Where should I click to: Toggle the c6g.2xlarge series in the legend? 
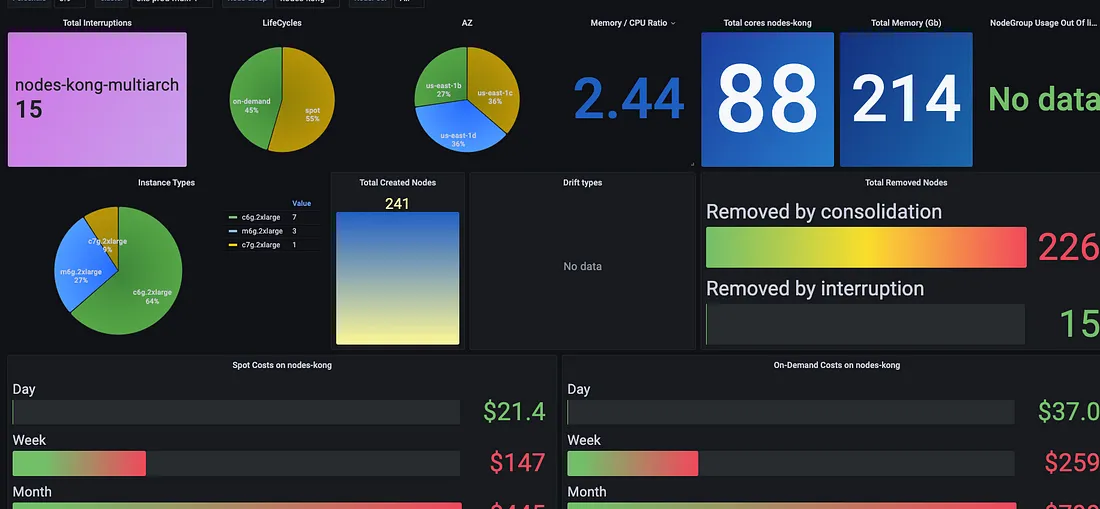[x=256, y=217]
